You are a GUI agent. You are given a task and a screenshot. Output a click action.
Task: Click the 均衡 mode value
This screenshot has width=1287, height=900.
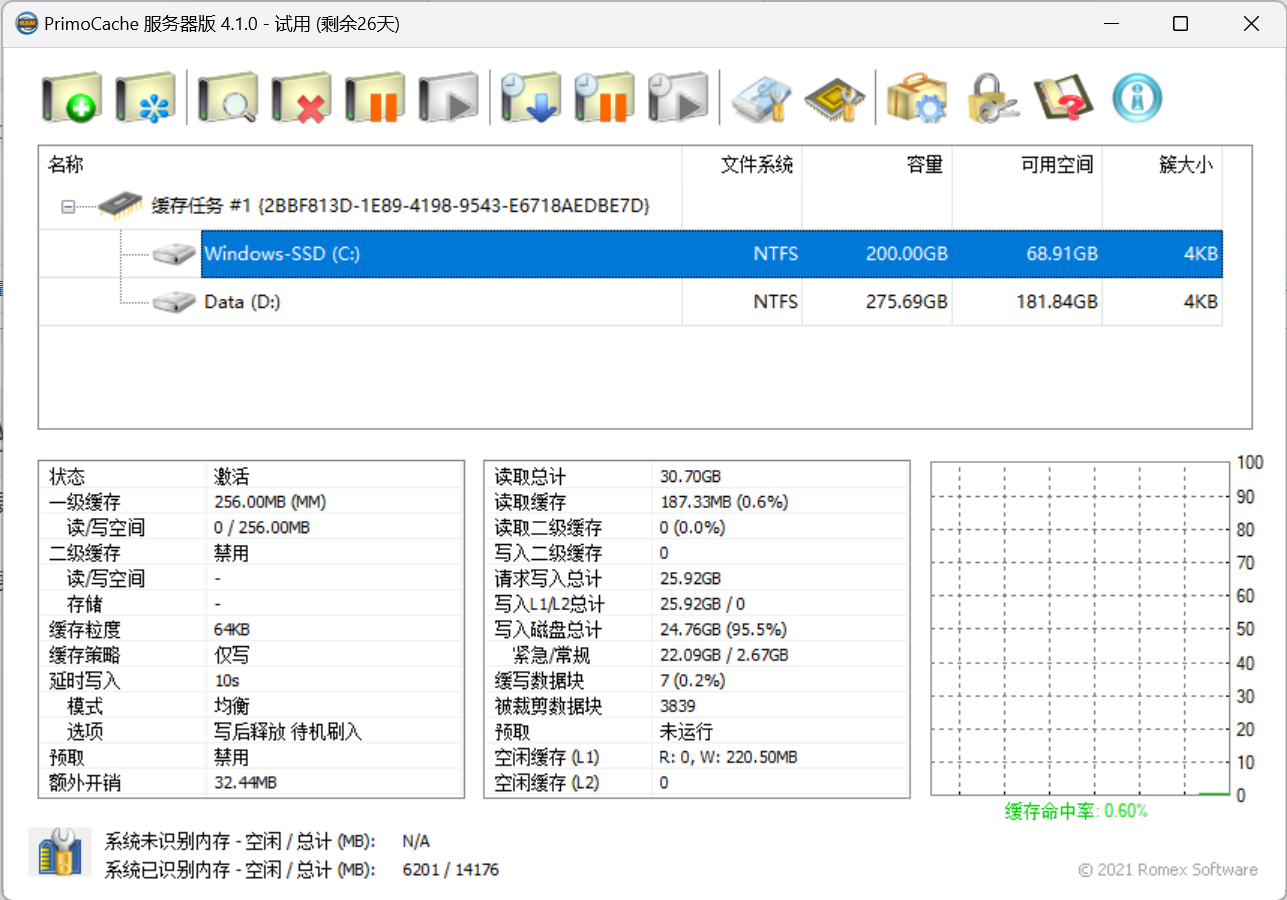coord(231,706)
